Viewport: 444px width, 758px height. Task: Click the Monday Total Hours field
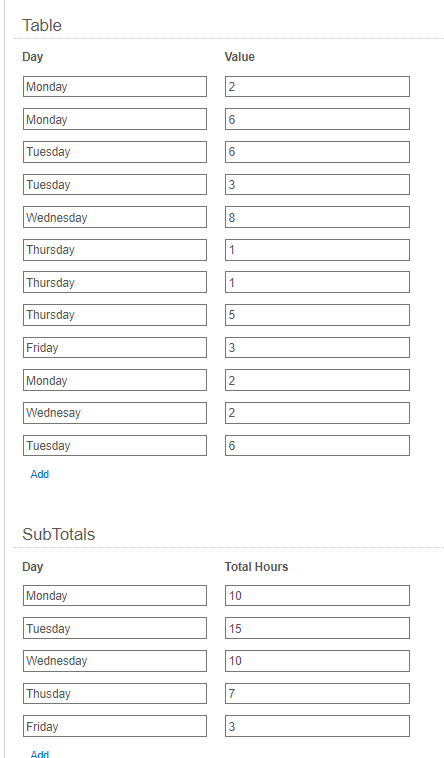point(317,596)
